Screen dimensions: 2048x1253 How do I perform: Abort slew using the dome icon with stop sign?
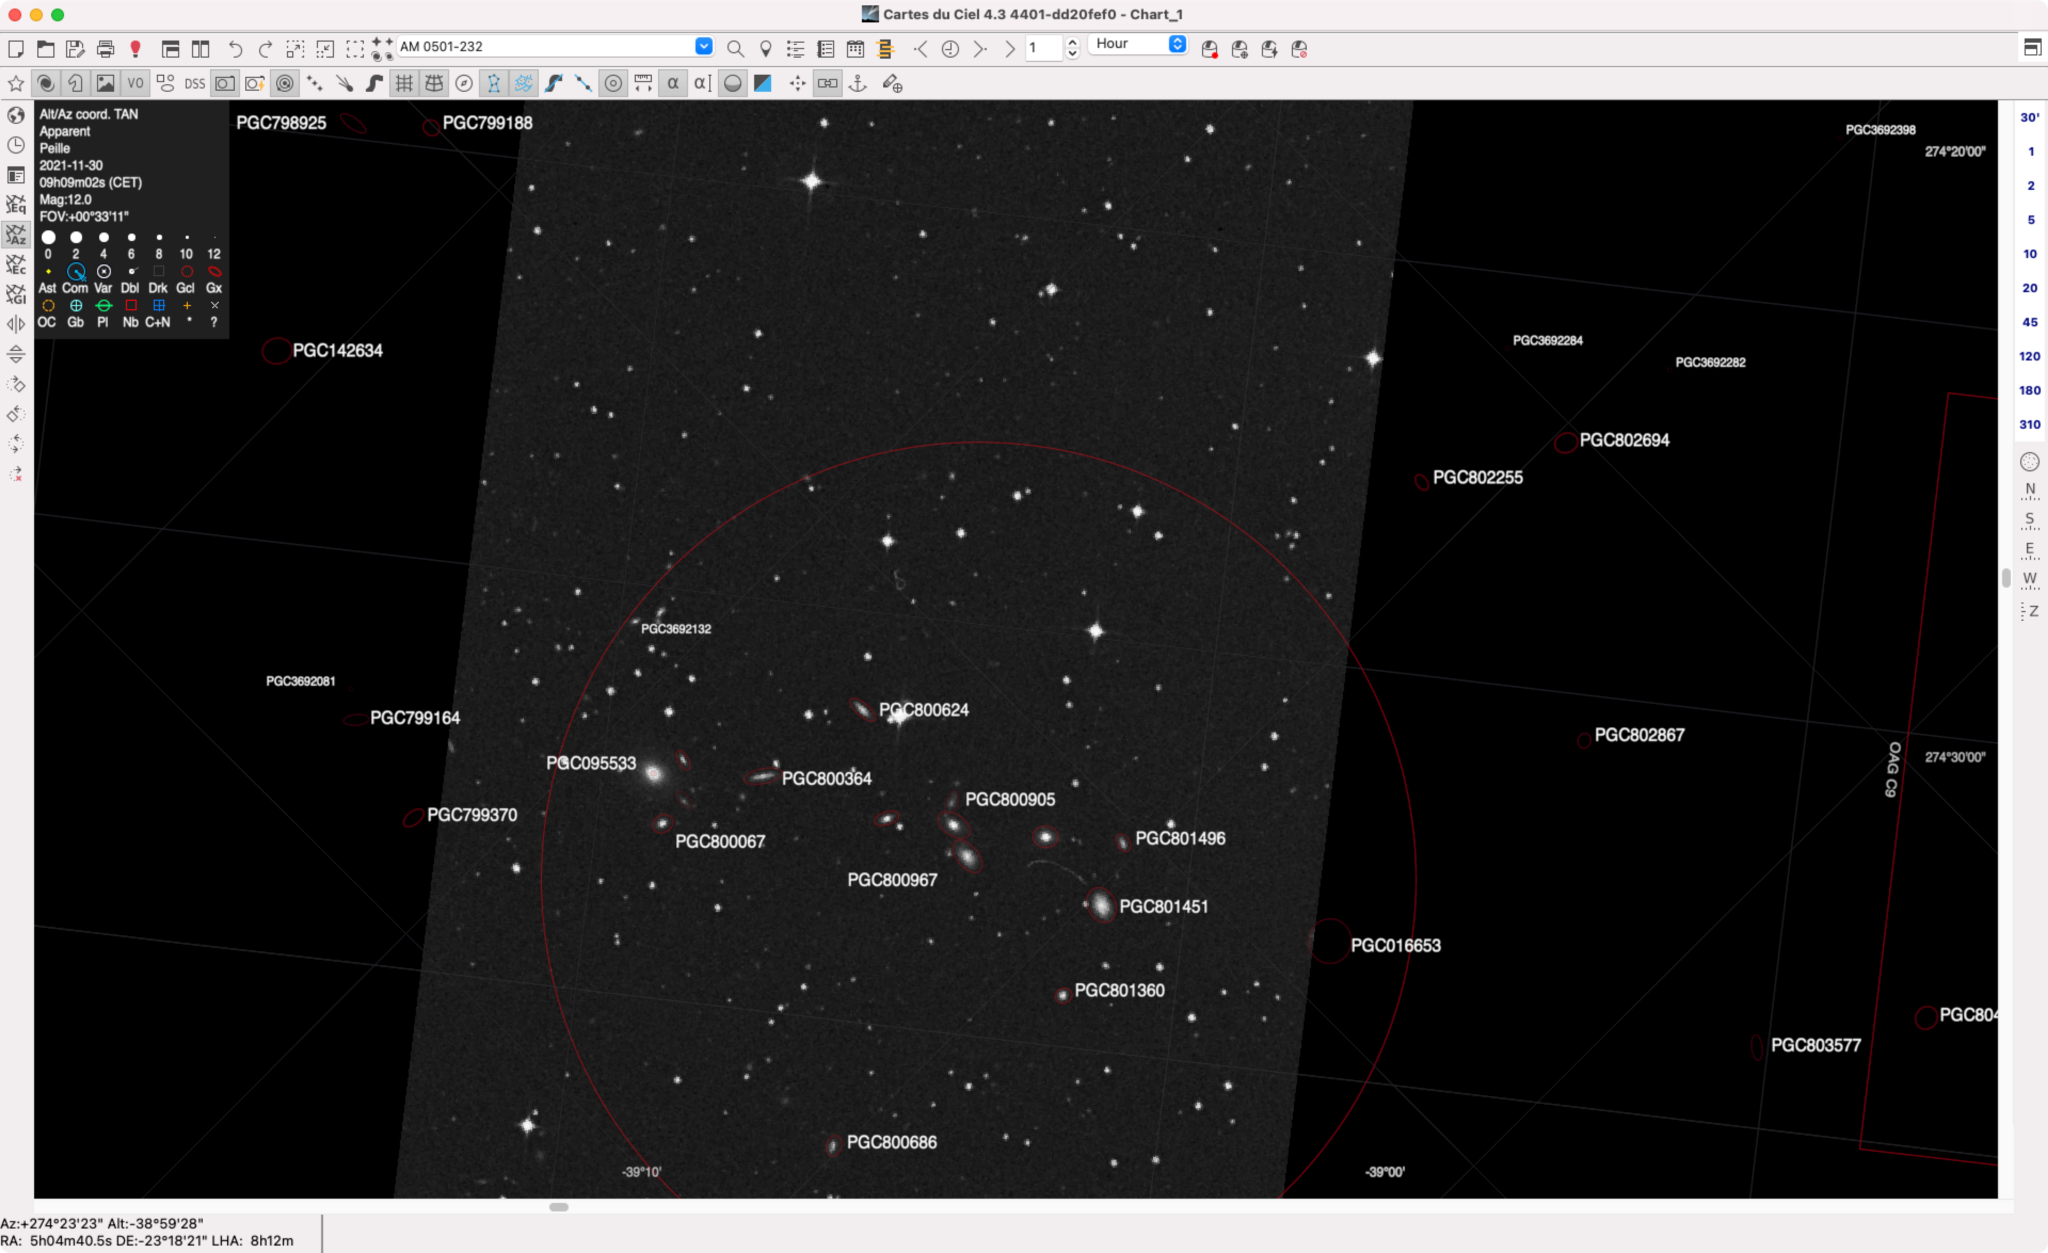pos(1300,48)
